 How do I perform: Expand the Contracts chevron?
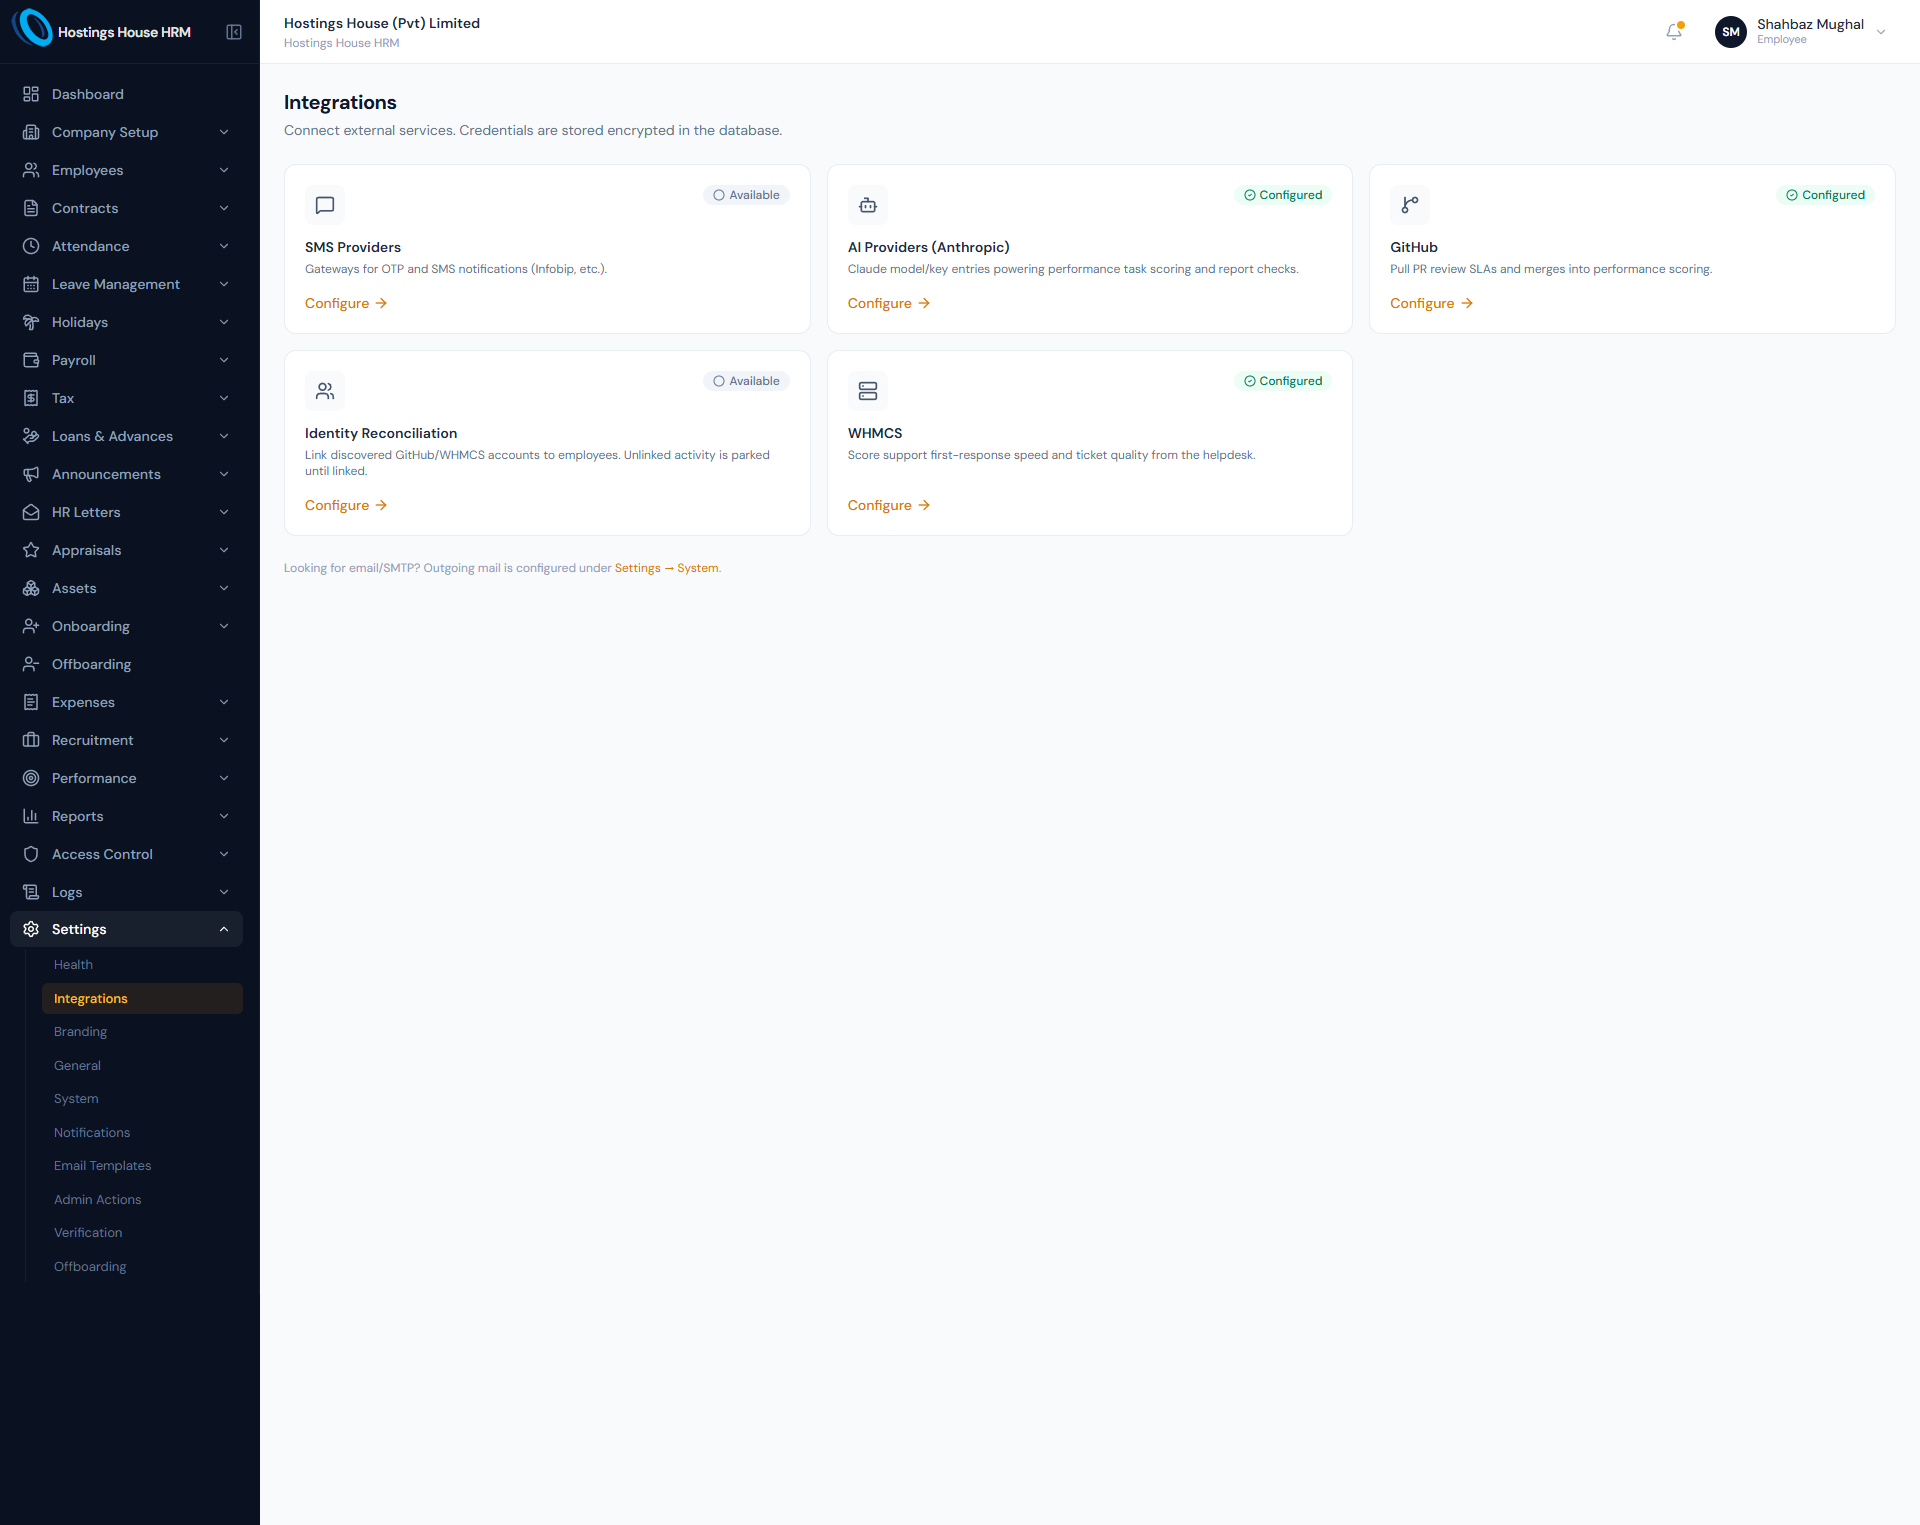[224, 208]
